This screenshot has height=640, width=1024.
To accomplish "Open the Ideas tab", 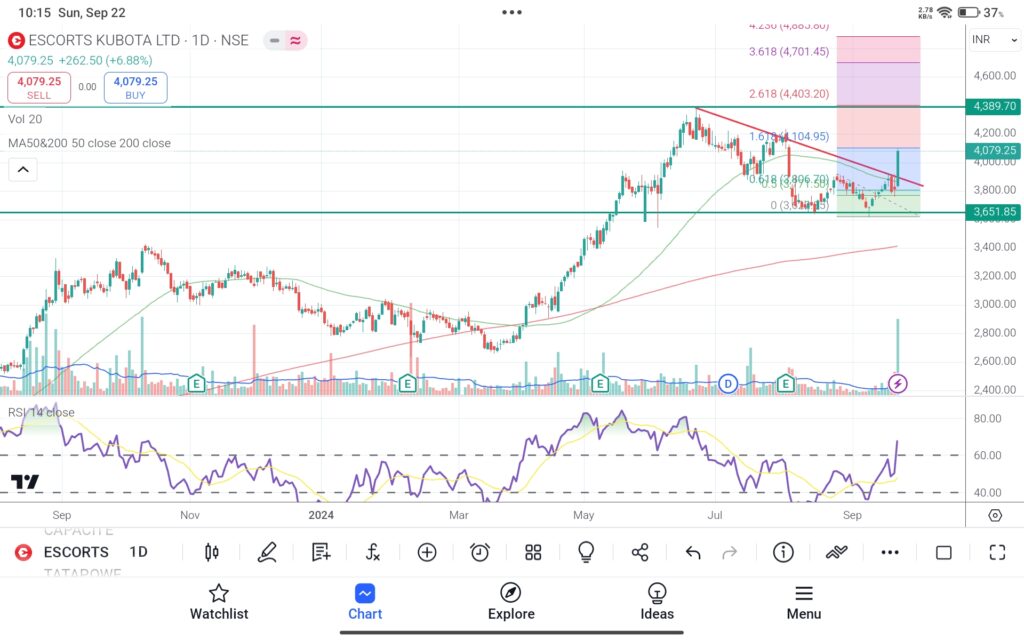I will tap(657, 602).
